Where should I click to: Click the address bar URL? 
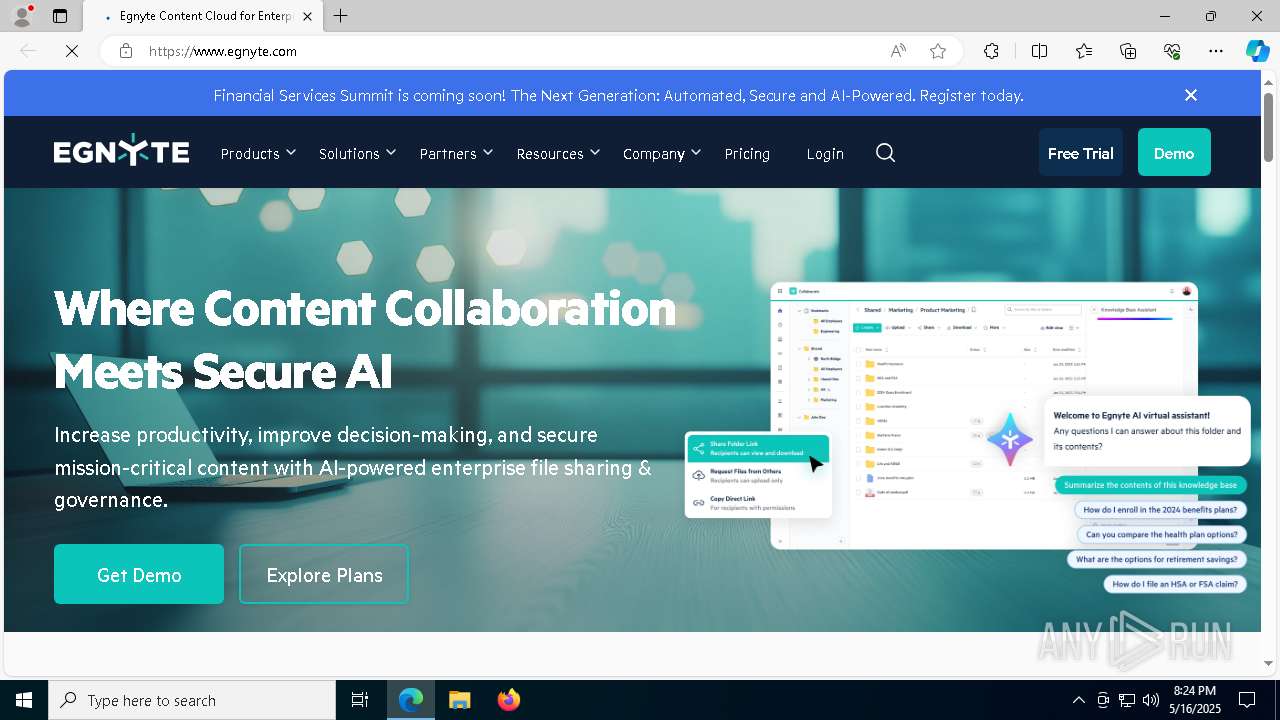223,51
